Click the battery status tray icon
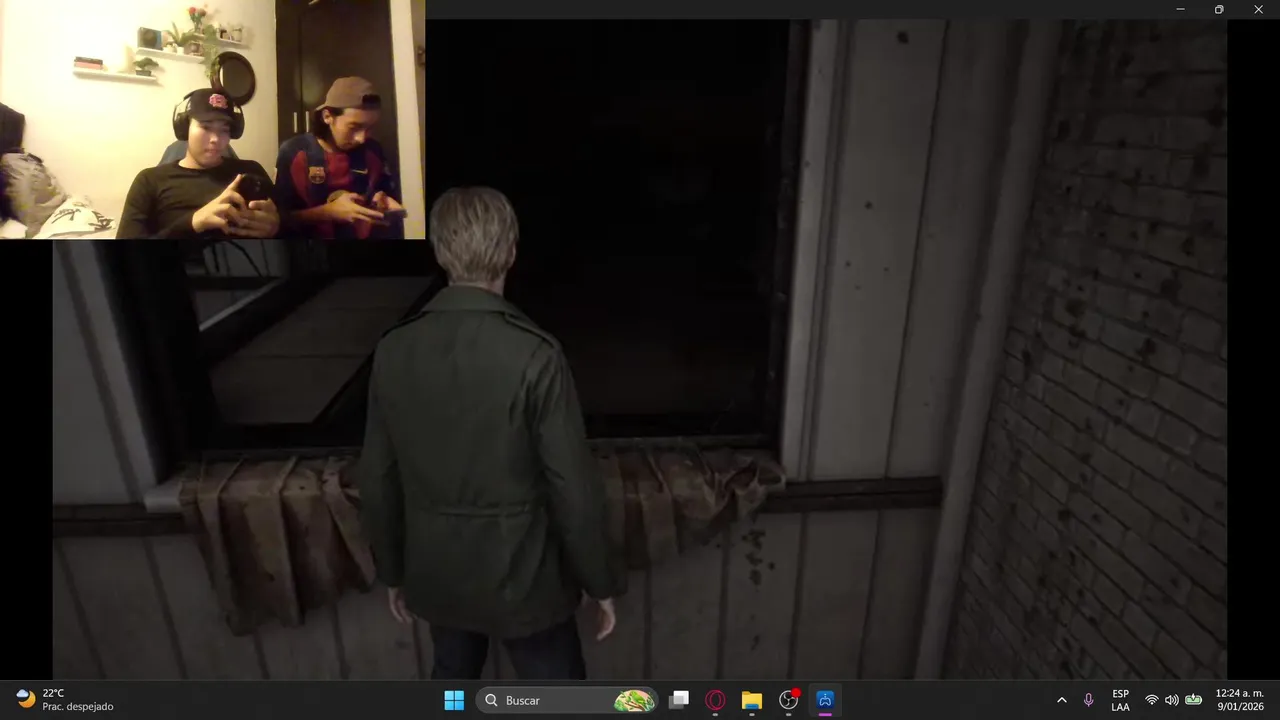The width and height of the screenshot is (1280, 720). point(1193,700)
